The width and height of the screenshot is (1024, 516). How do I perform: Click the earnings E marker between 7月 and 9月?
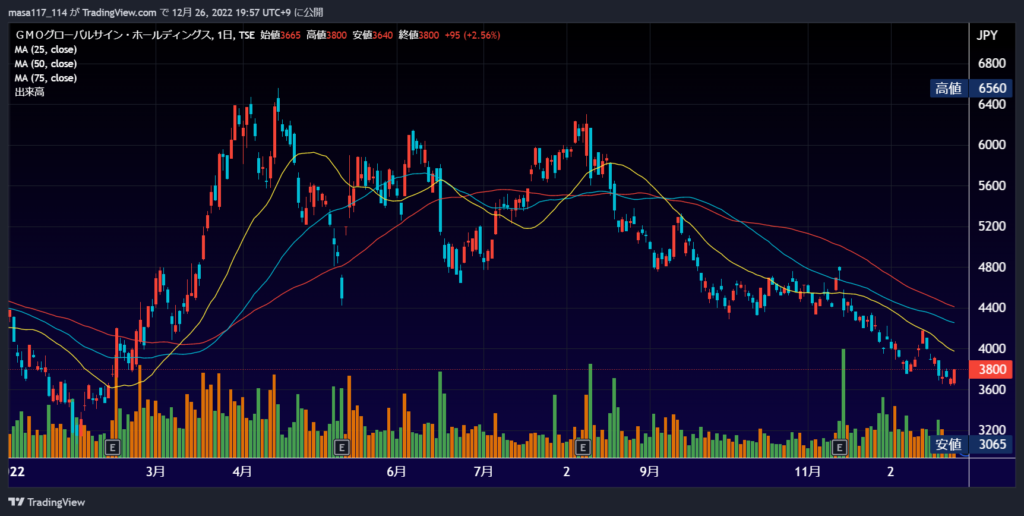tap(583, 447)
